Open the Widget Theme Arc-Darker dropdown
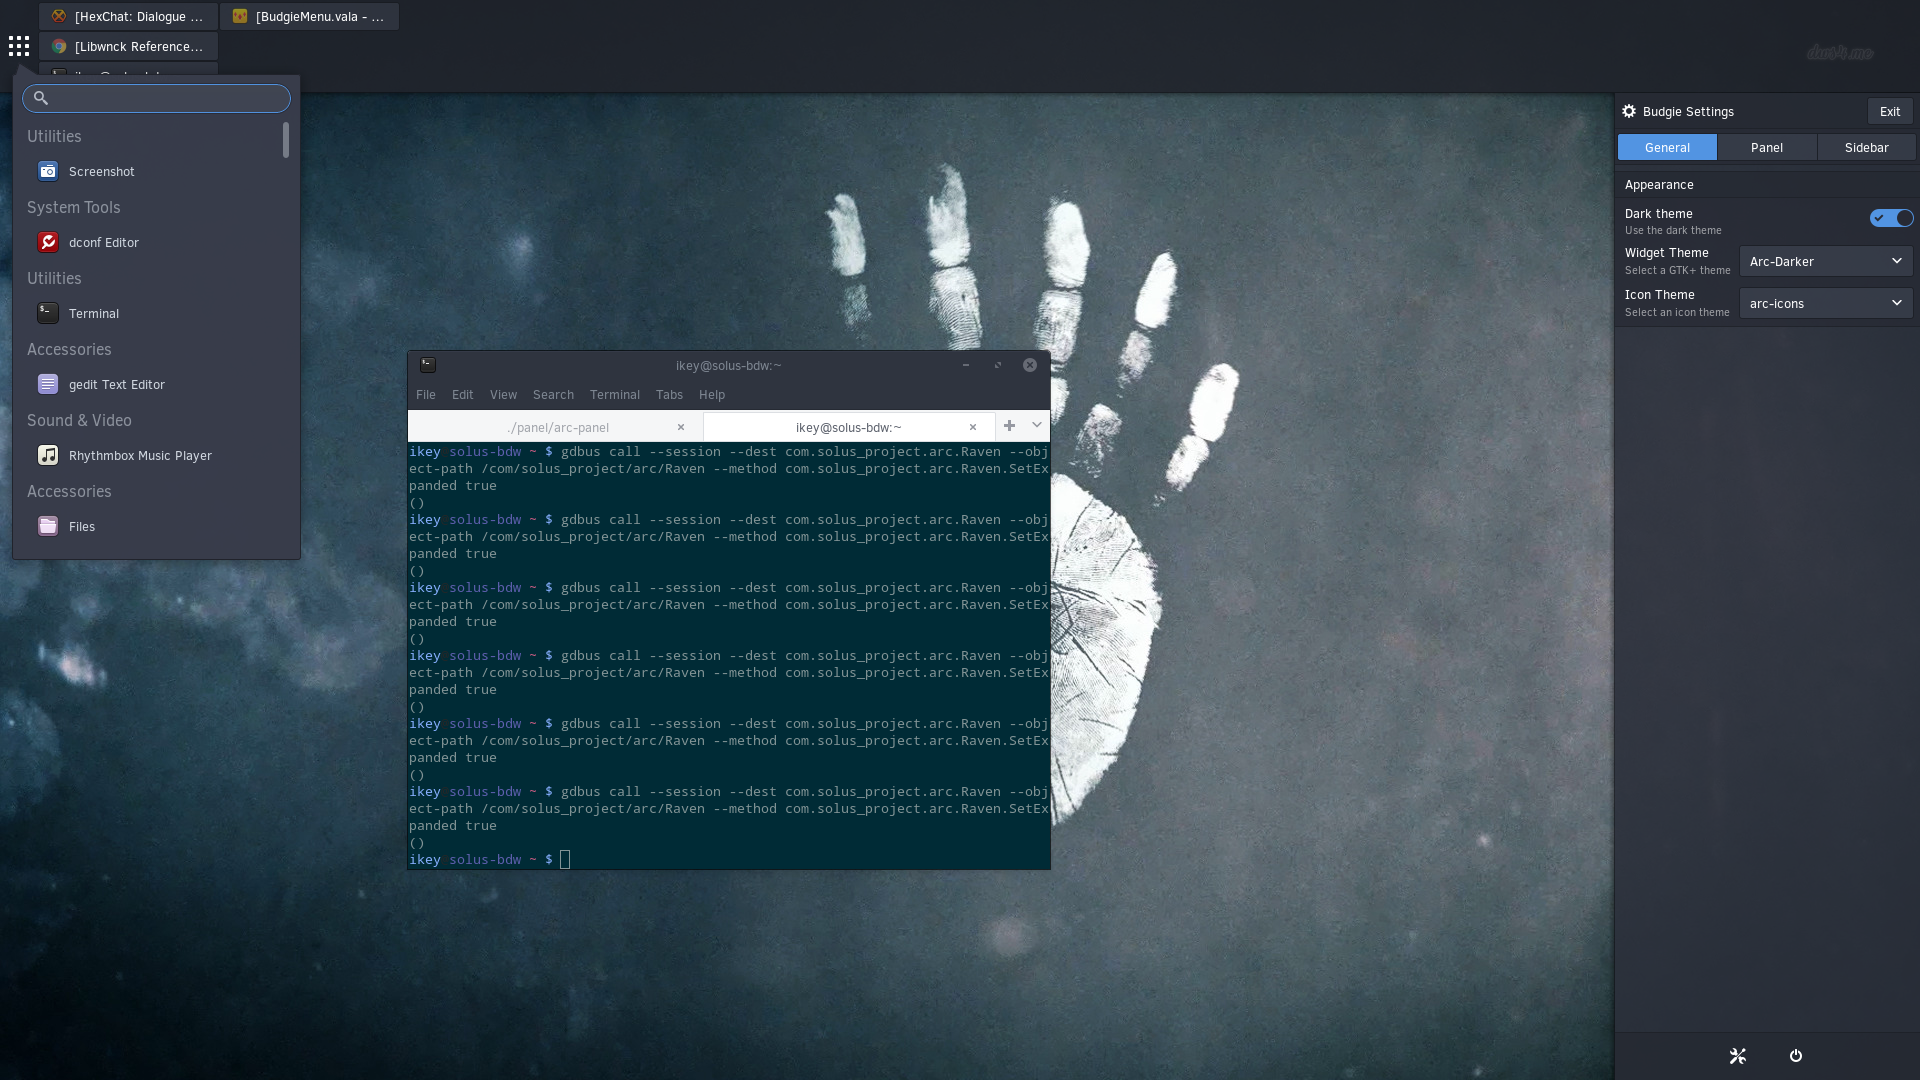 pyautogui.click(x=1826, y=261)
